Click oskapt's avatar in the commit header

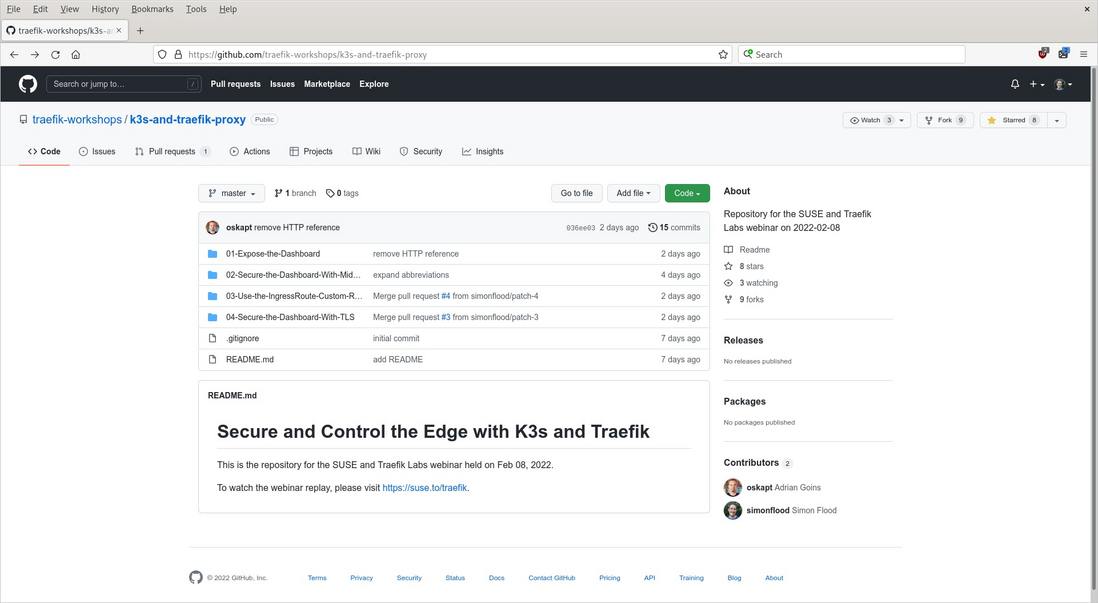point(212,228)
